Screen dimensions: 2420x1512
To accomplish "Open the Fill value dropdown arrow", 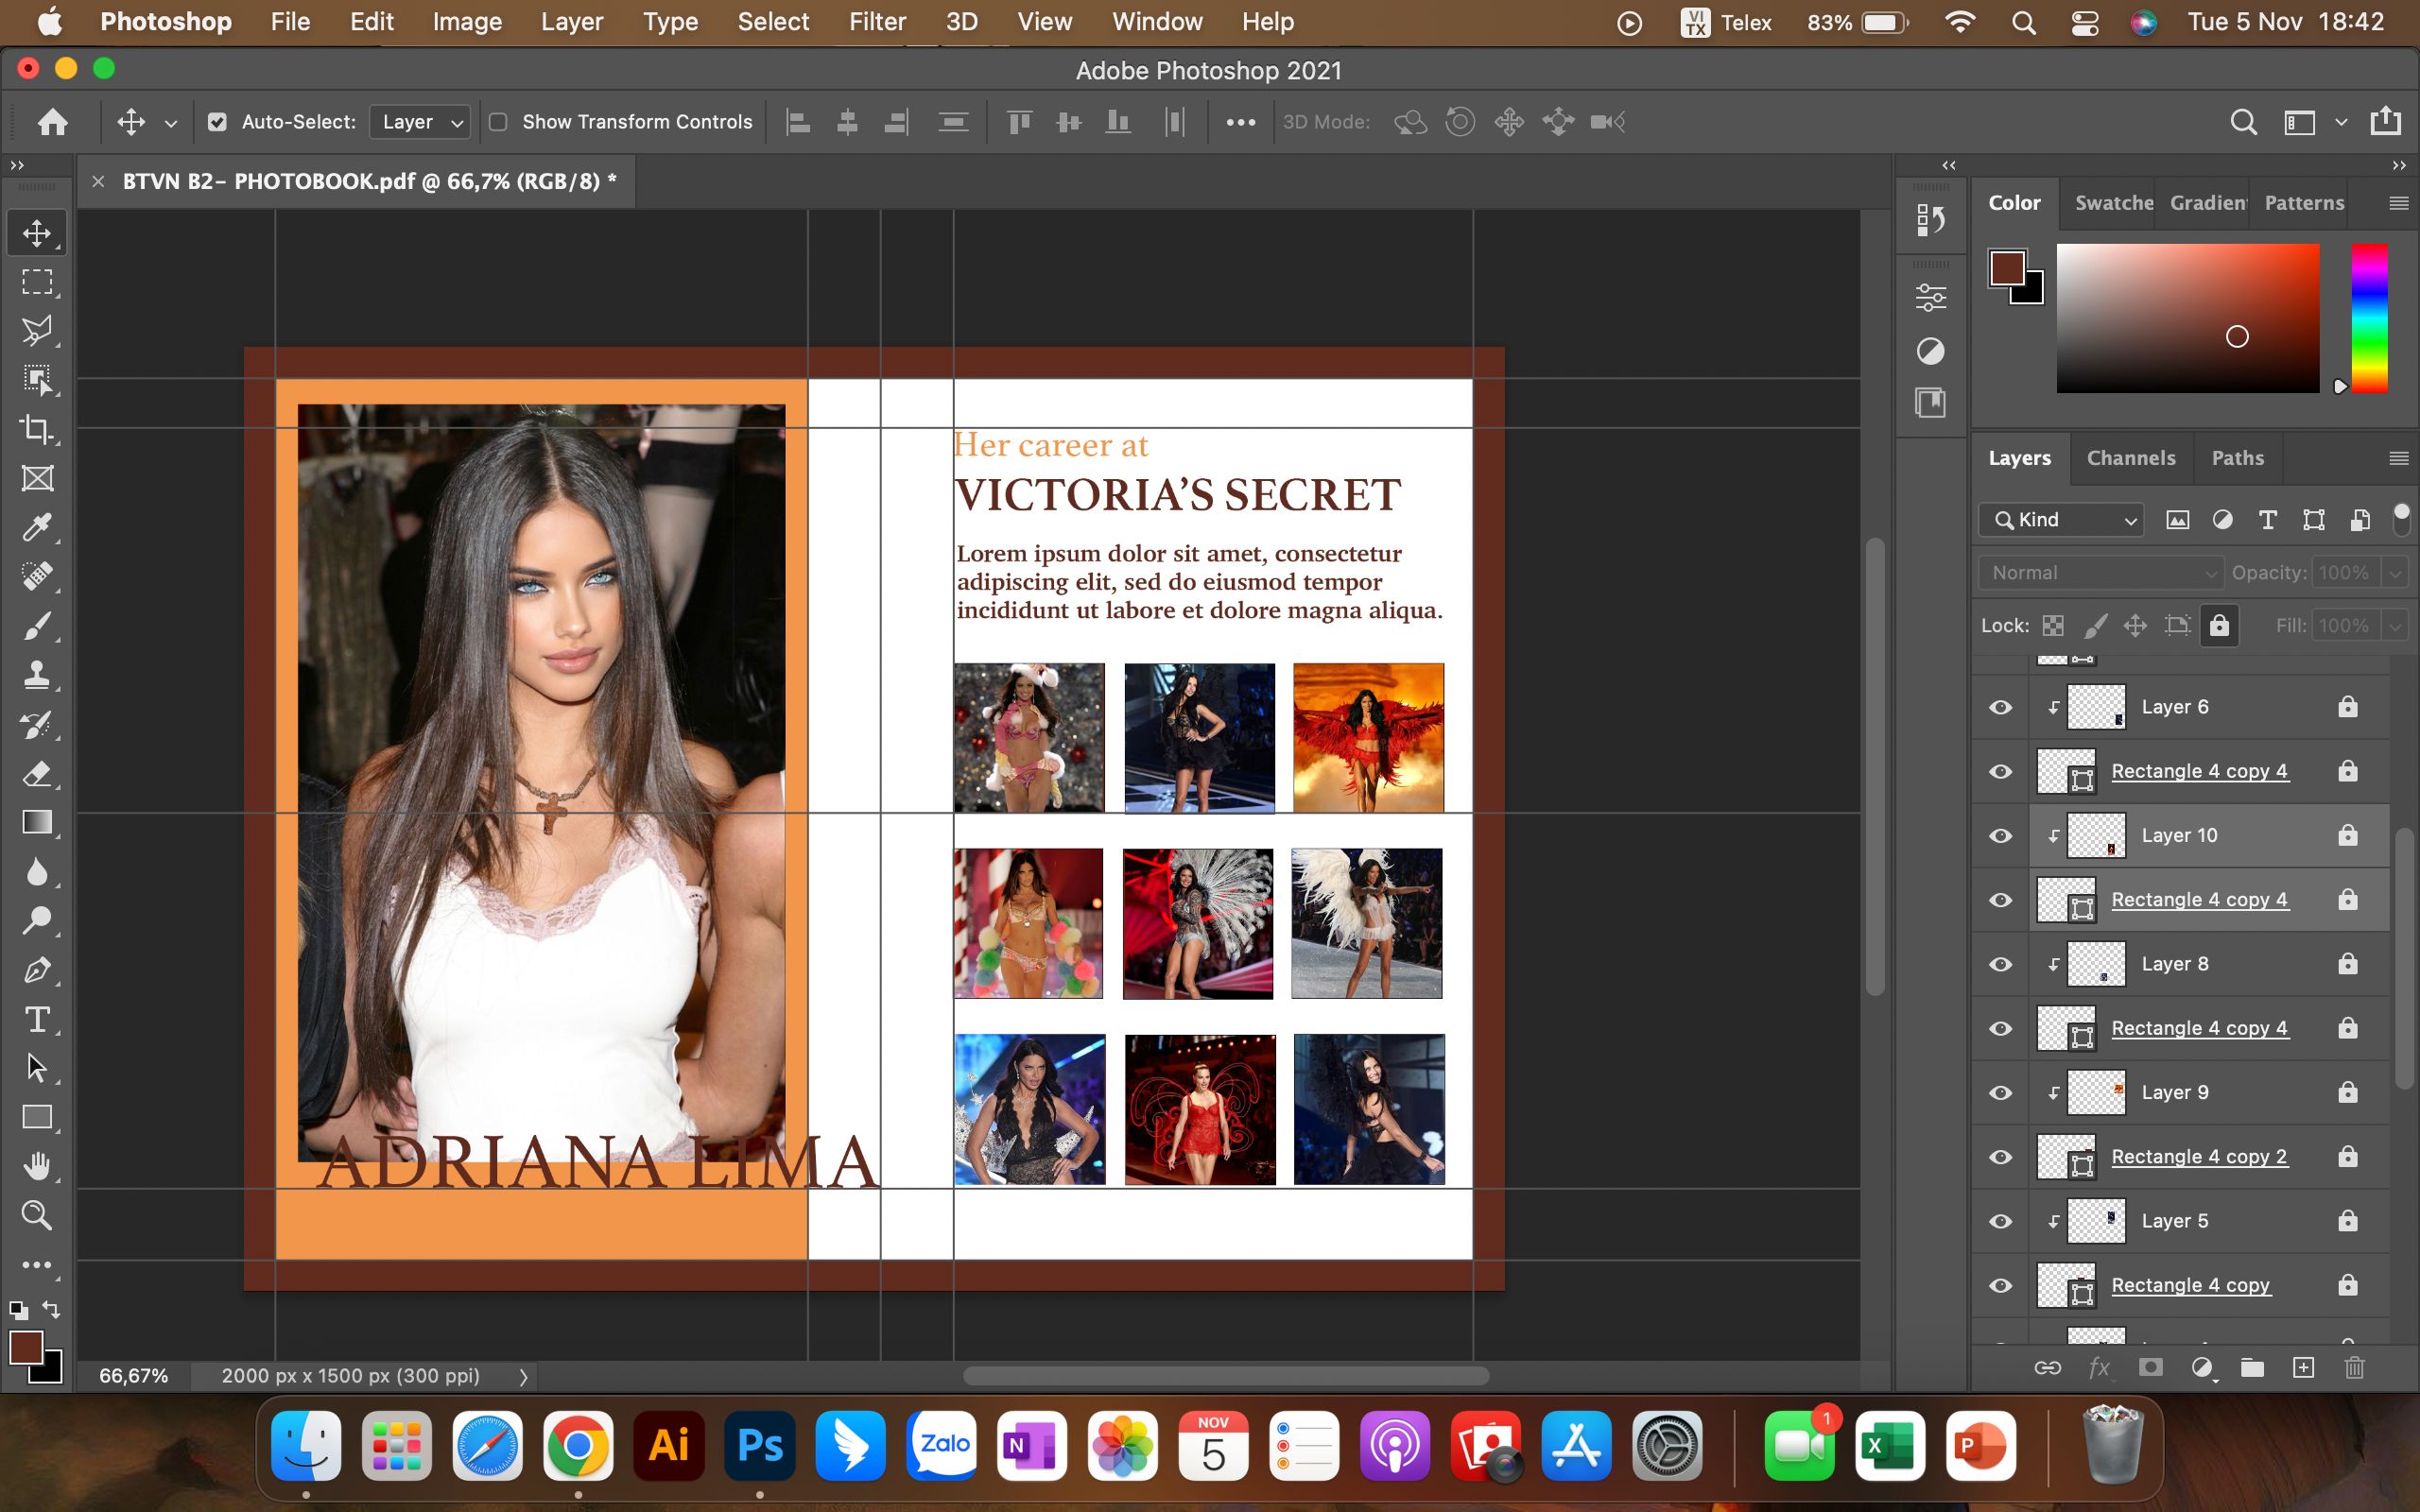I will [2395, 626].
